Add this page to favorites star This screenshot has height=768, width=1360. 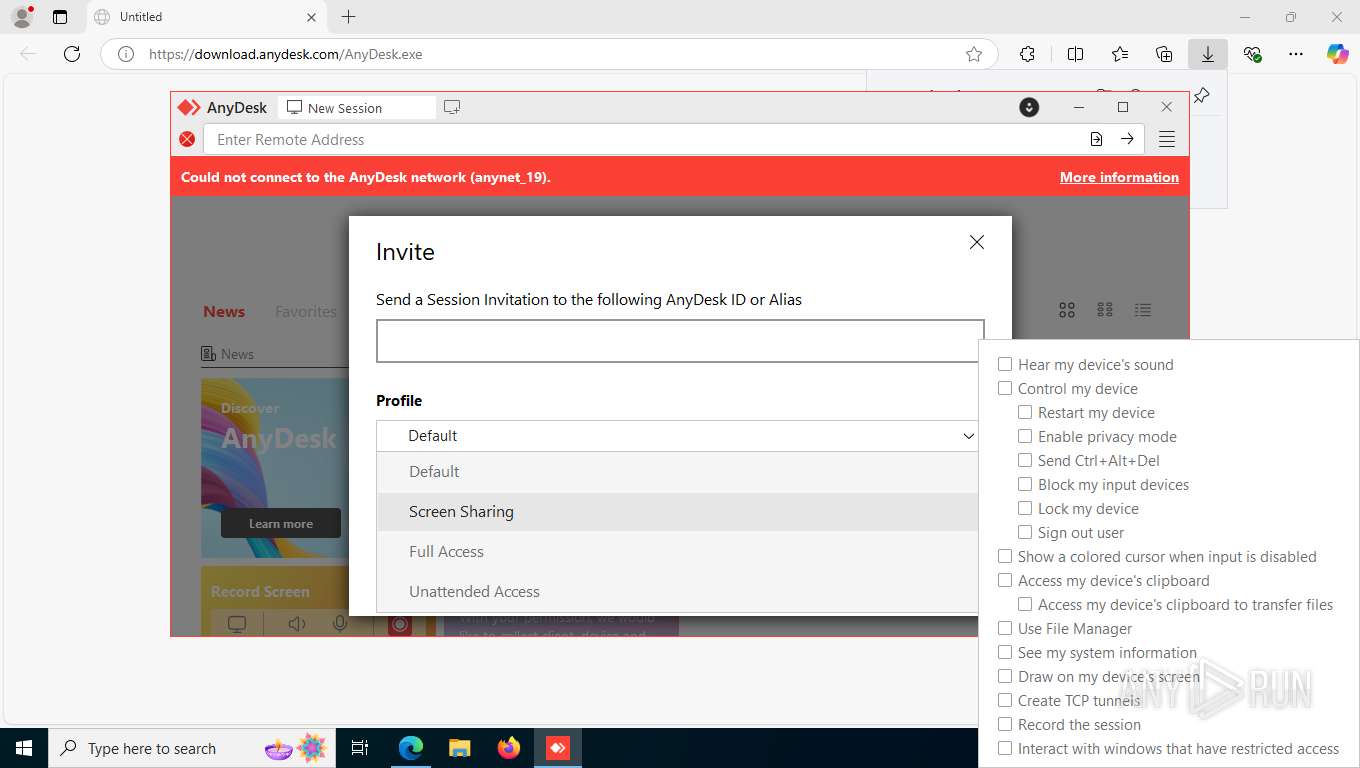pyautogui.click(x=974, y=54)
